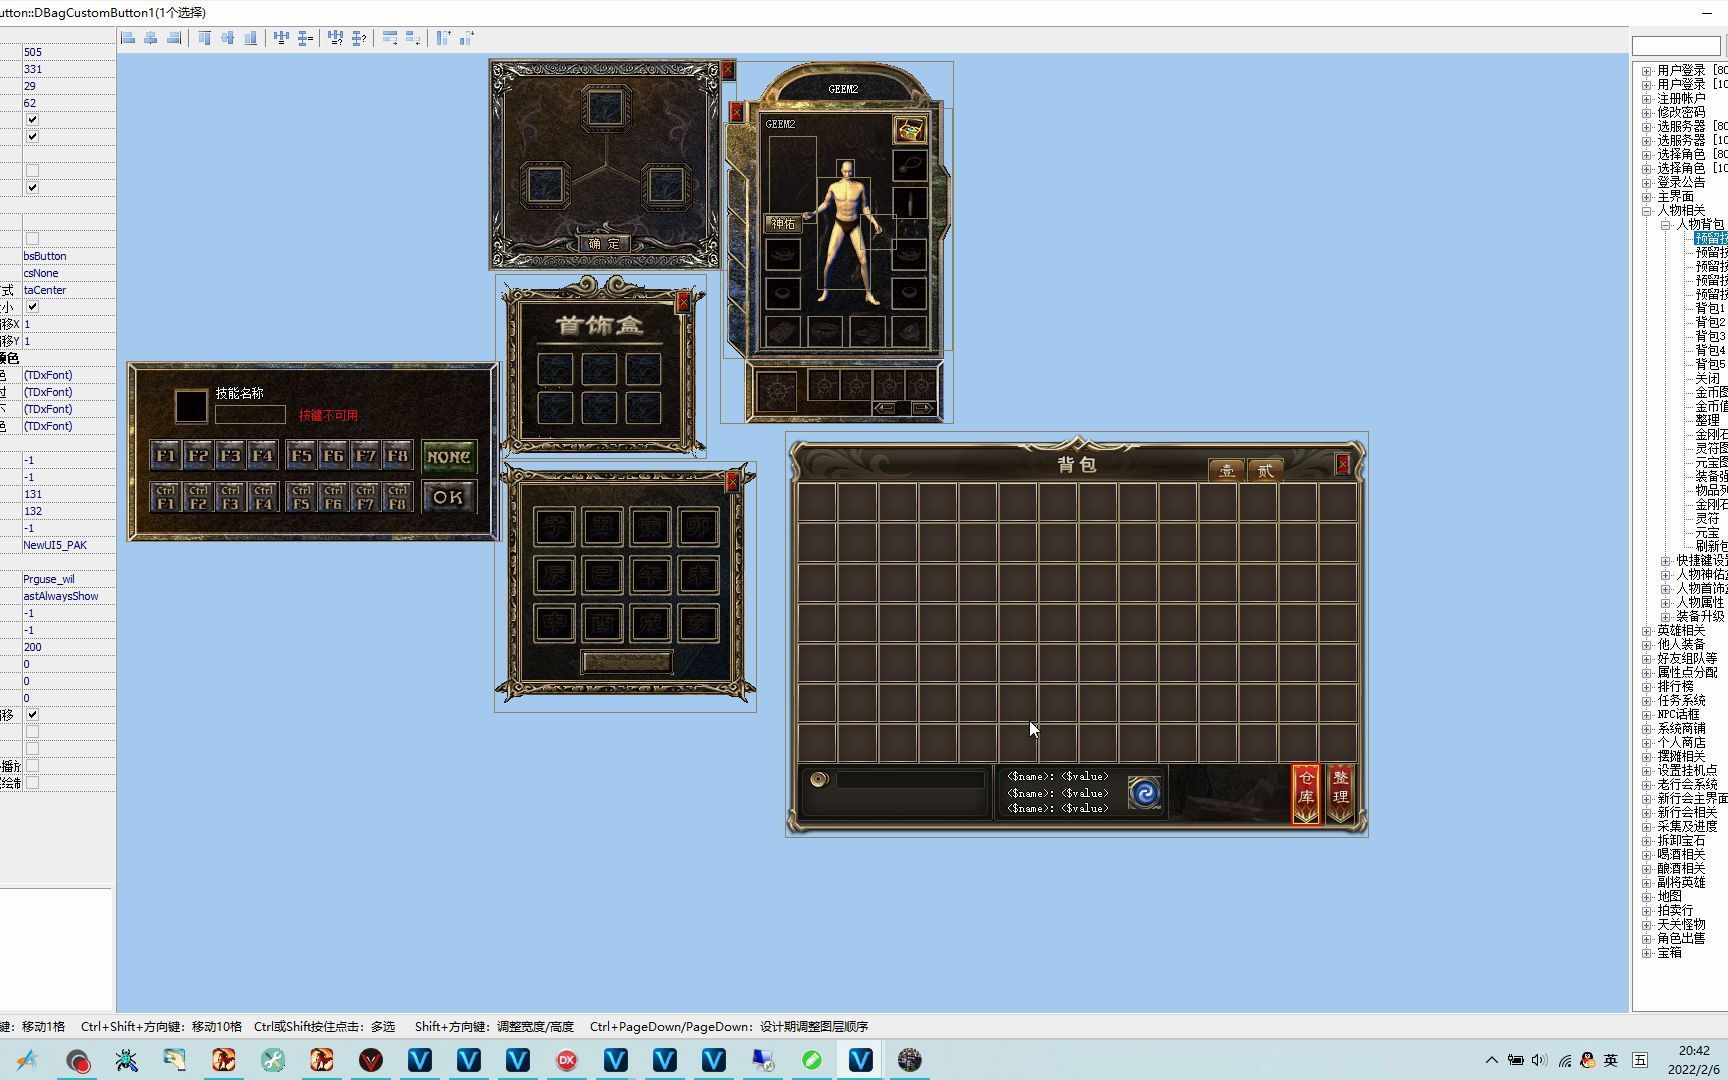Align selected controls to left edges

[x=128, y=38]
